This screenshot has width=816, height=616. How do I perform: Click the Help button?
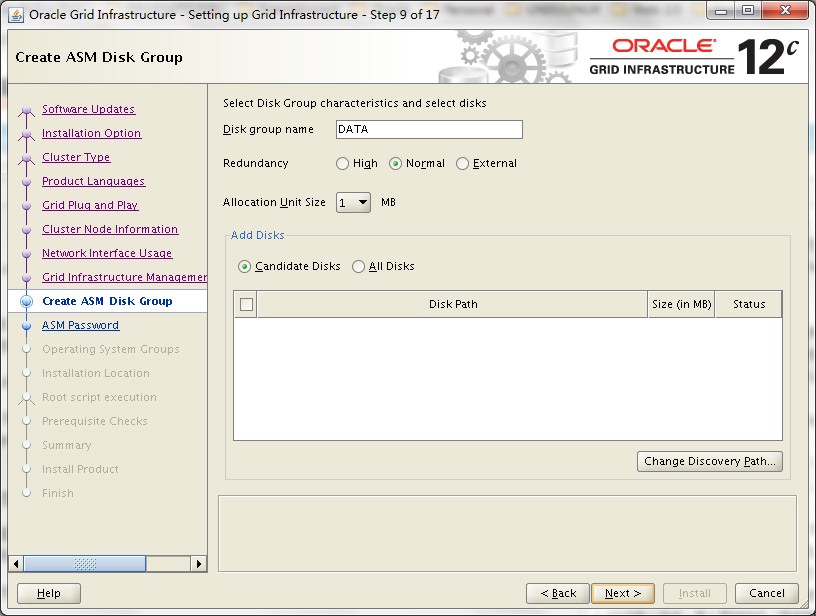[x=49, y=593]
